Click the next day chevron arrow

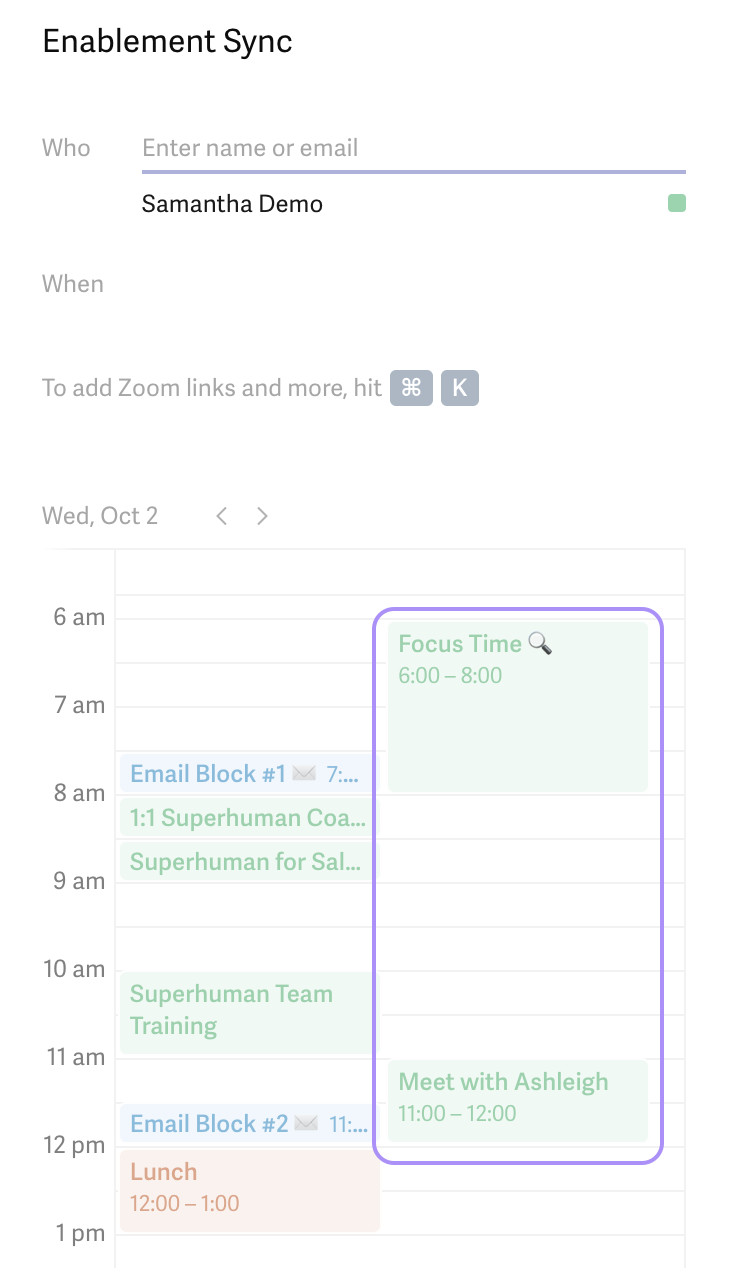coord(262,516)
